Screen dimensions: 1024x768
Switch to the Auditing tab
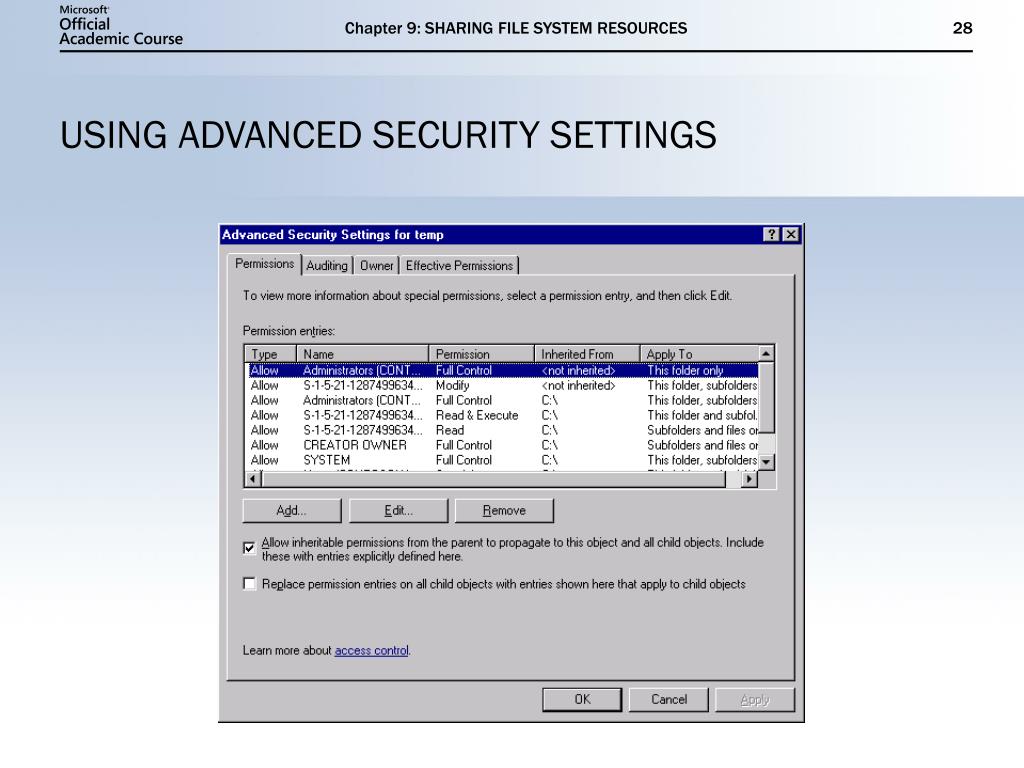tap(327, 266)
